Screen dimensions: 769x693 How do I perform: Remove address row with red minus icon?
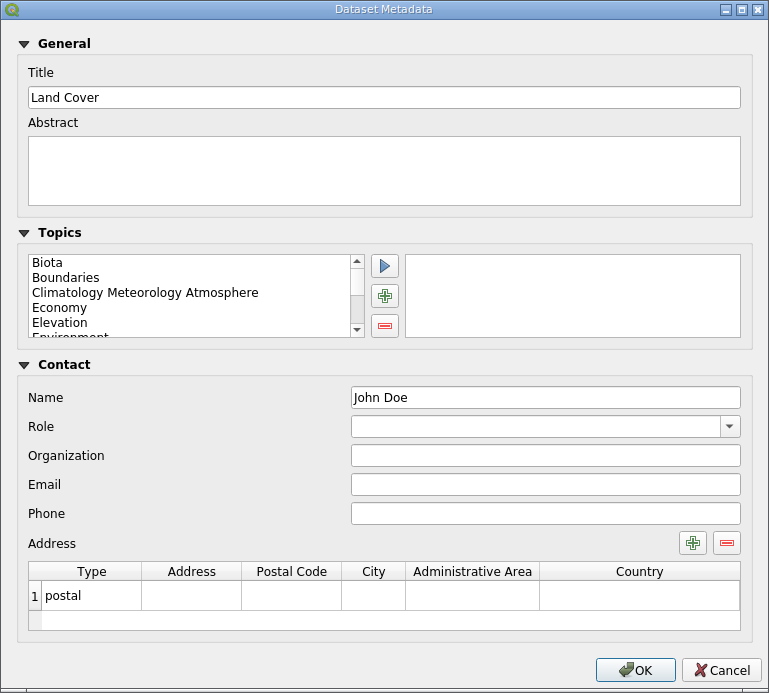(726, 543)
